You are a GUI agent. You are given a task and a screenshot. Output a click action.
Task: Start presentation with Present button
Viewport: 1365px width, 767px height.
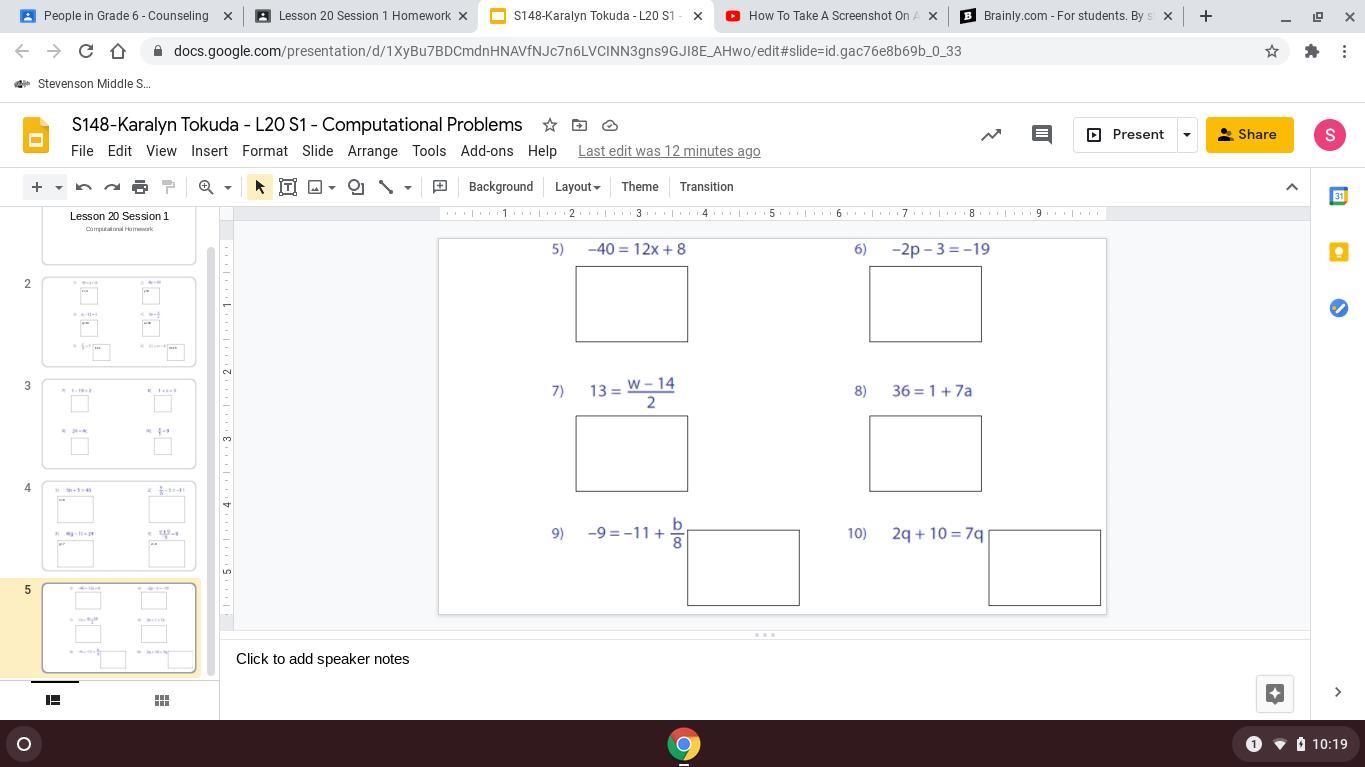tap(1125, 135)
